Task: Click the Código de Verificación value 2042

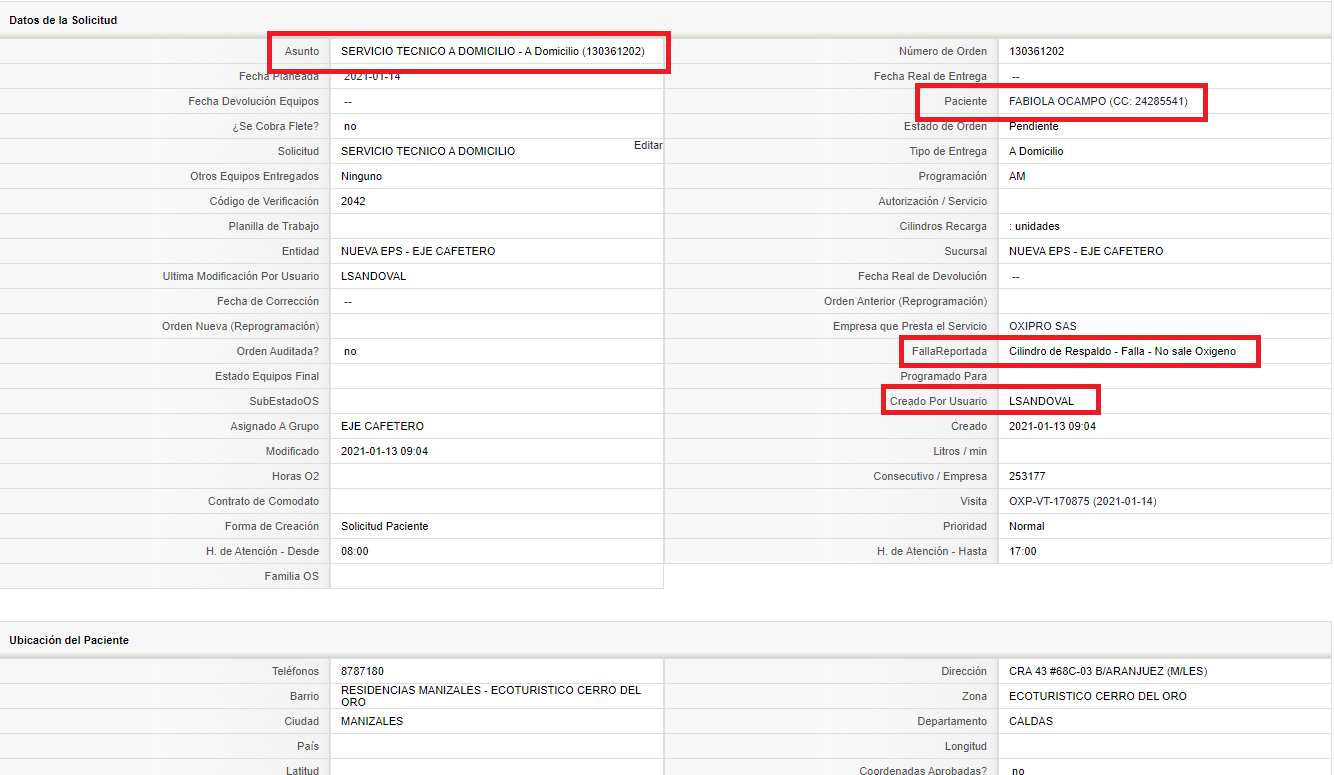Action: click(353, 201)
